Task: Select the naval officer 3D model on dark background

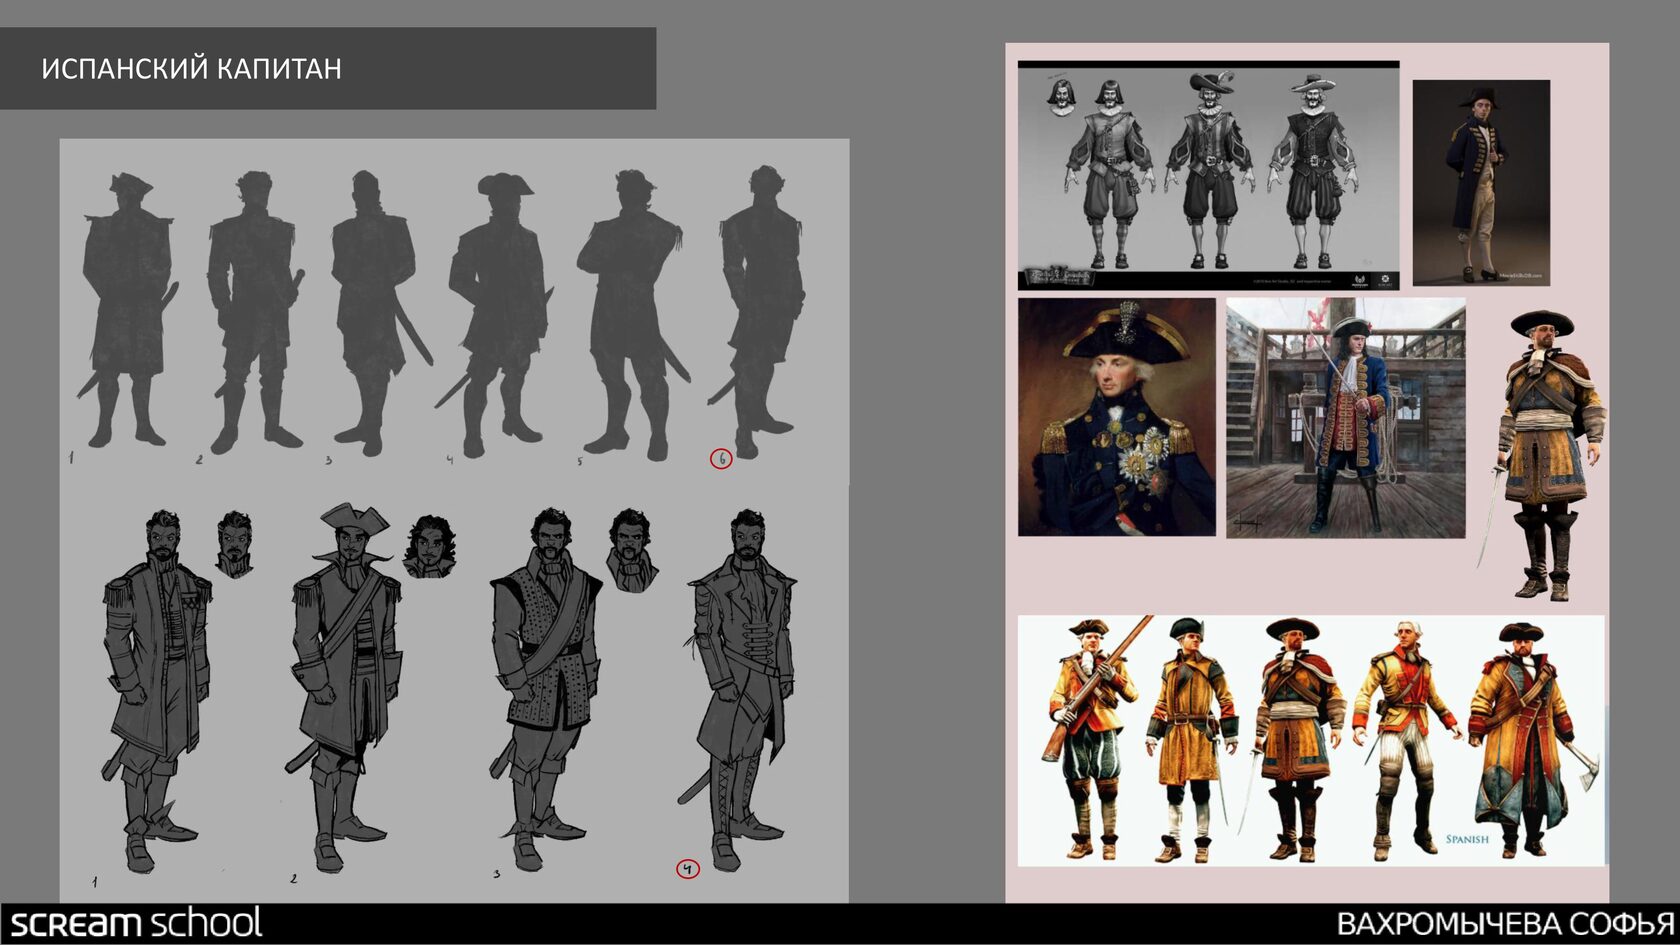Action: [1481, 183]
